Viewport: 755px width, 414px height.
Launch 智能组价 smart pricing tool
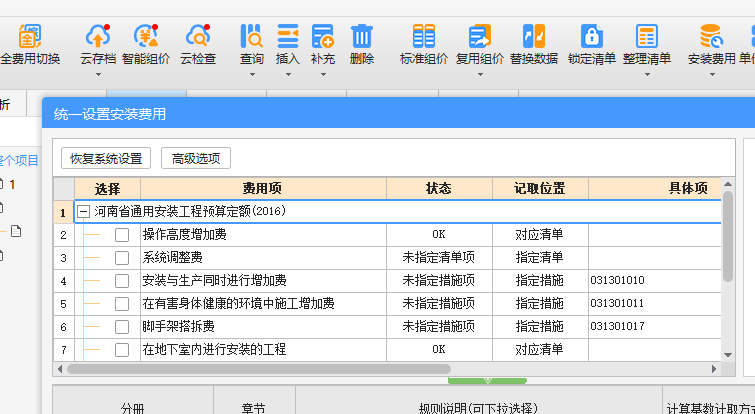click(146, 36)
